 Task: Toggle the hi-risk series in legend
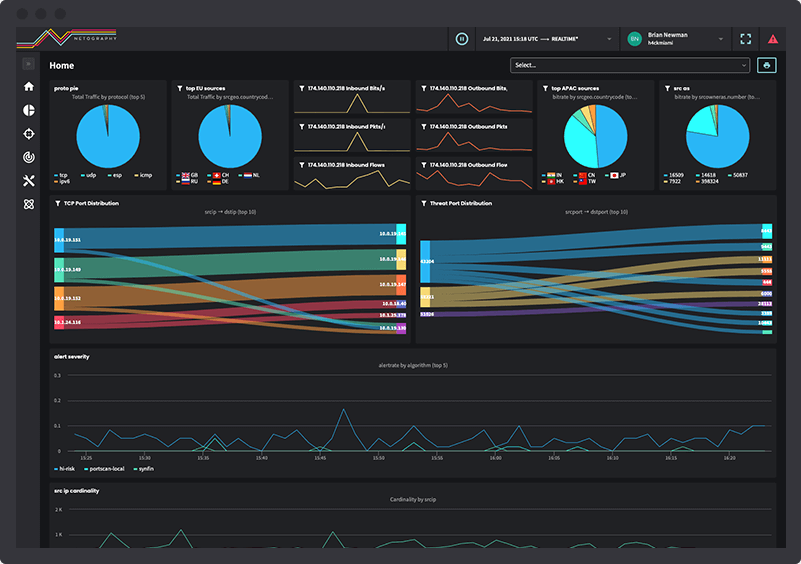(x=64, y=468)
